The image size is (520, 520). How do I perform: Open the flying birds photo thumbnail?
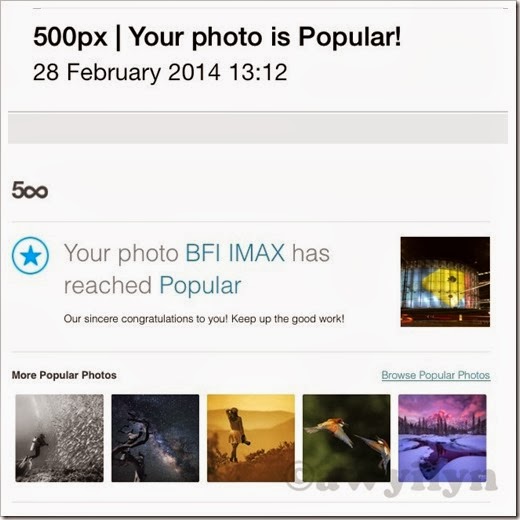coord(347,438)
